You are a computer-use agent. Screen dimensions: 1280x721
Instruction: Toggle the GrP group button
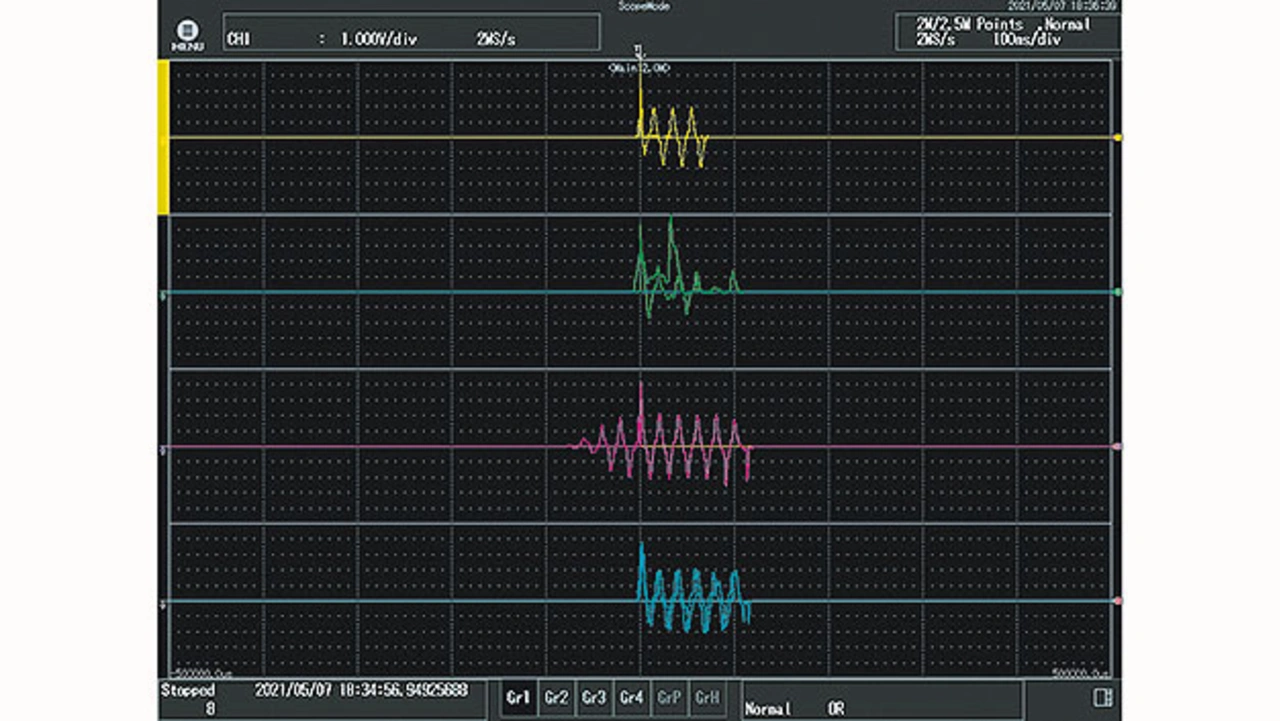pos(669,698)
